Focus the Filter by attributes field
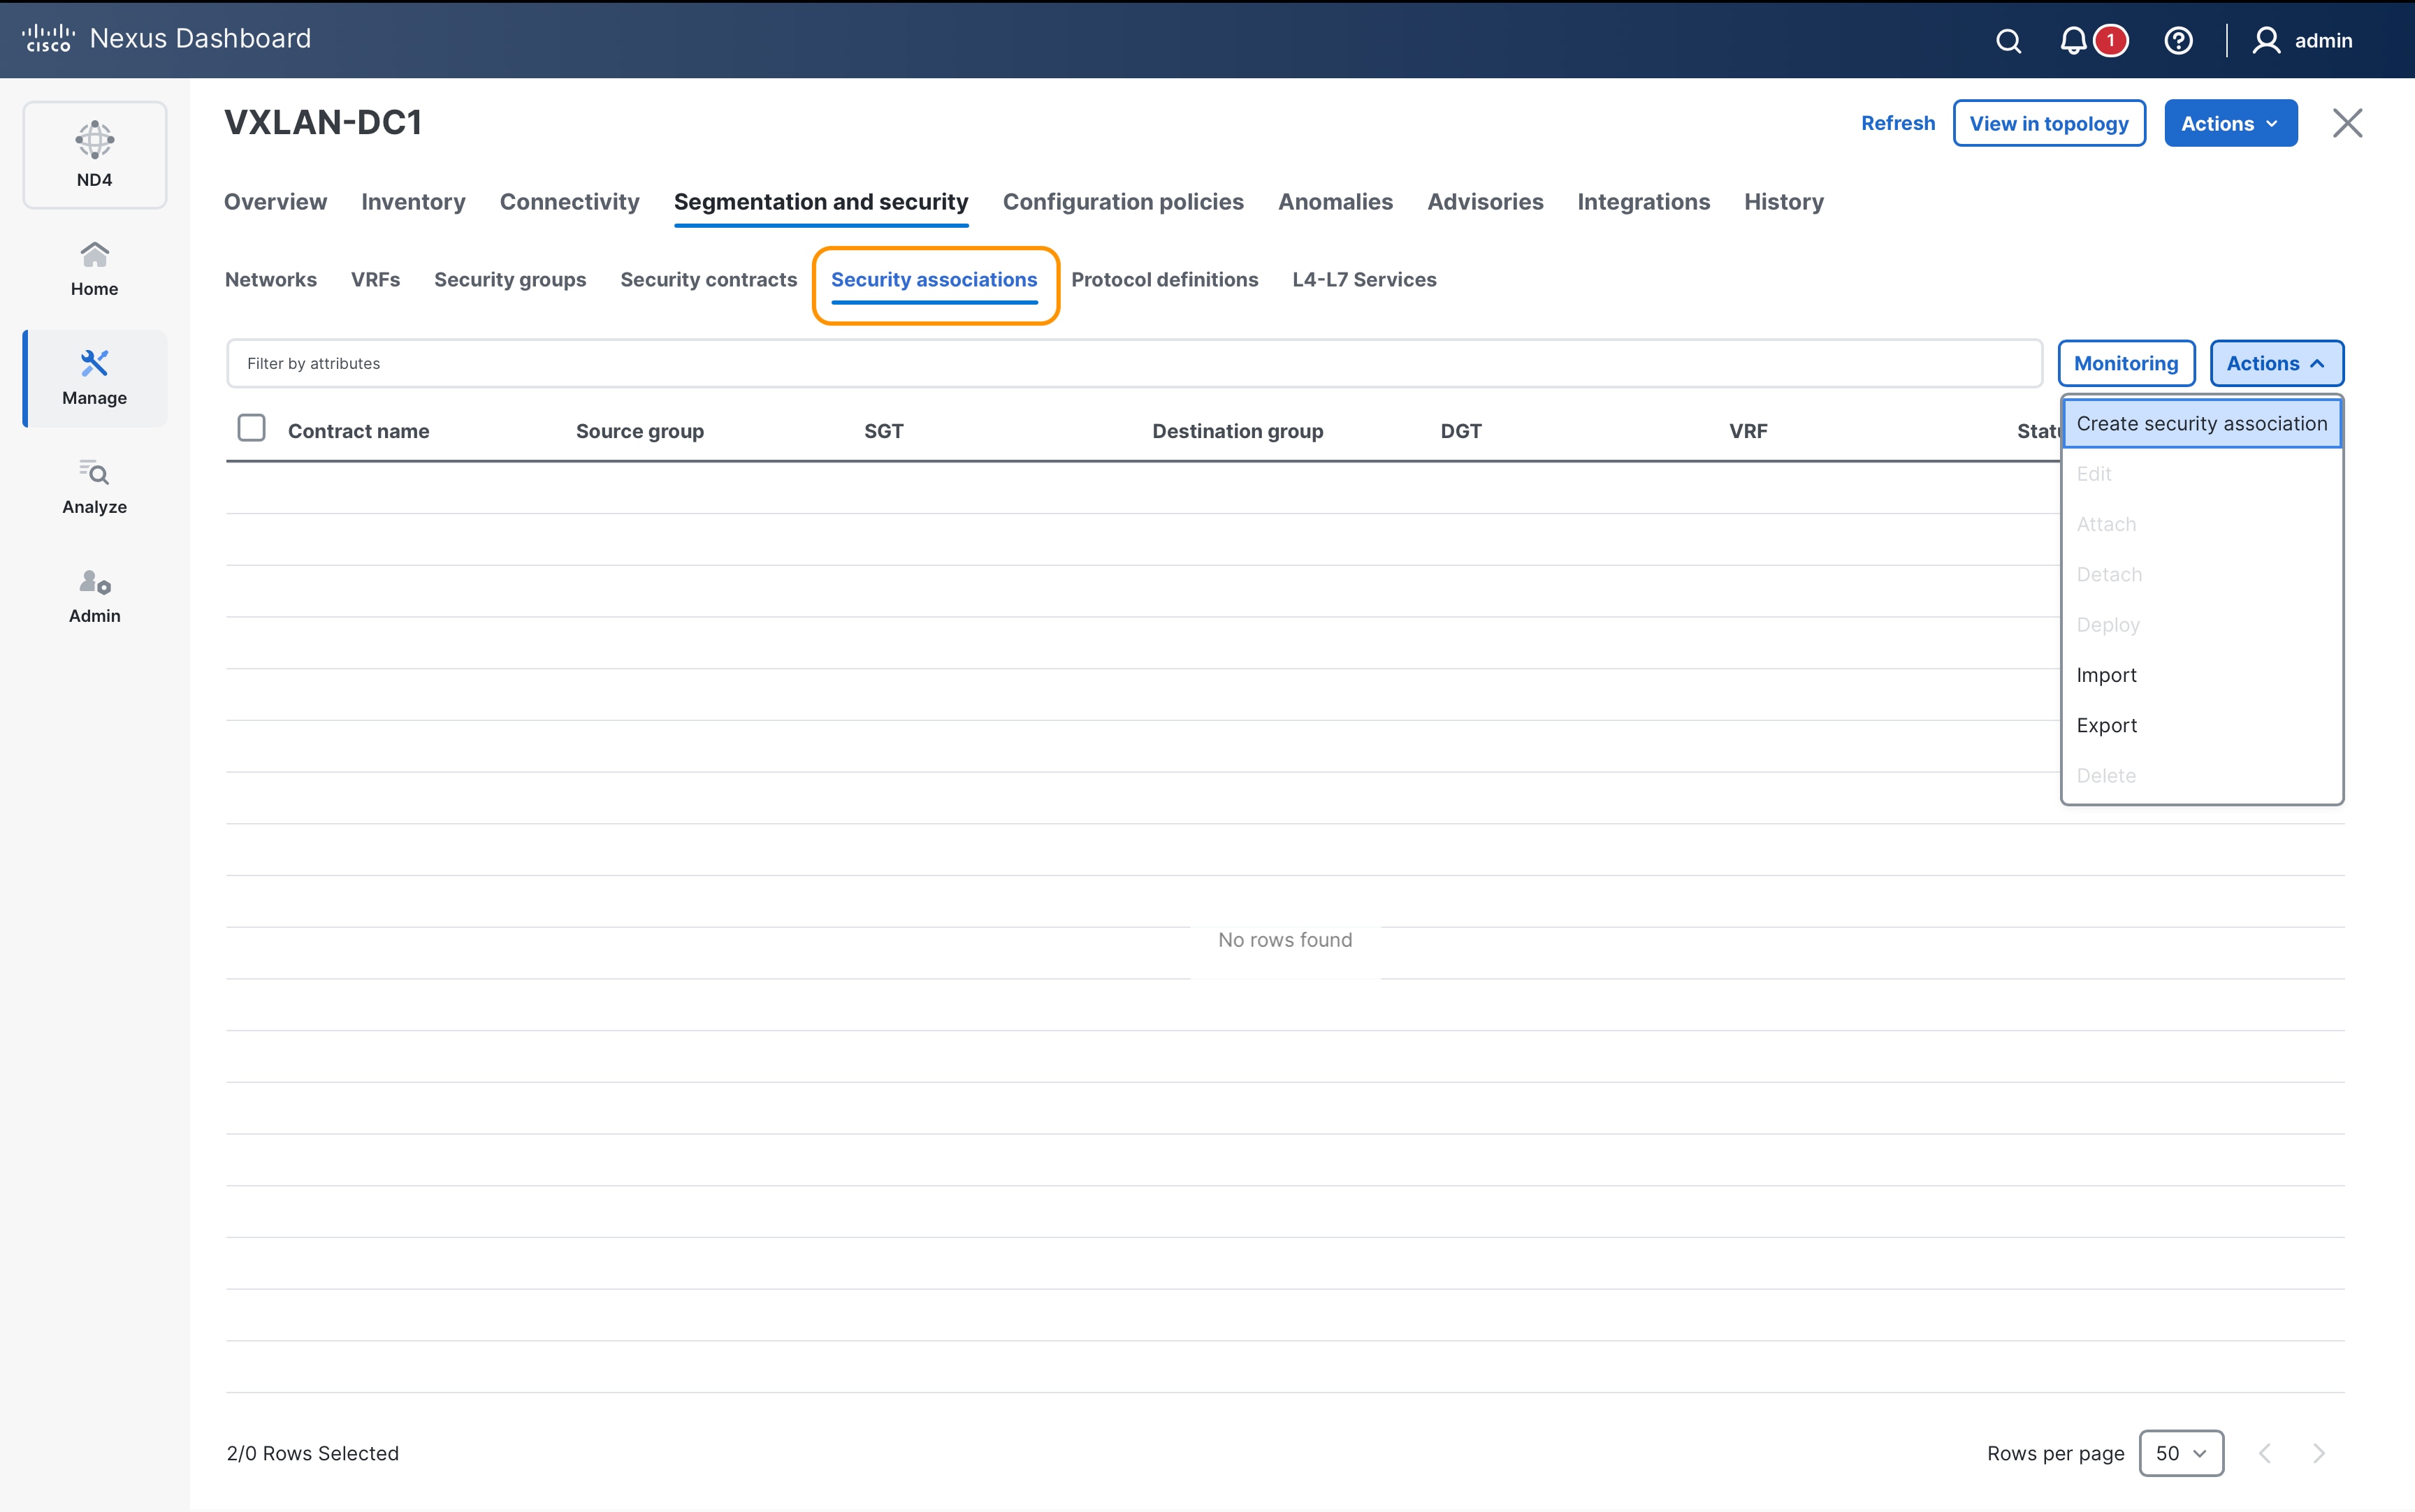 tap(1134, 363)
